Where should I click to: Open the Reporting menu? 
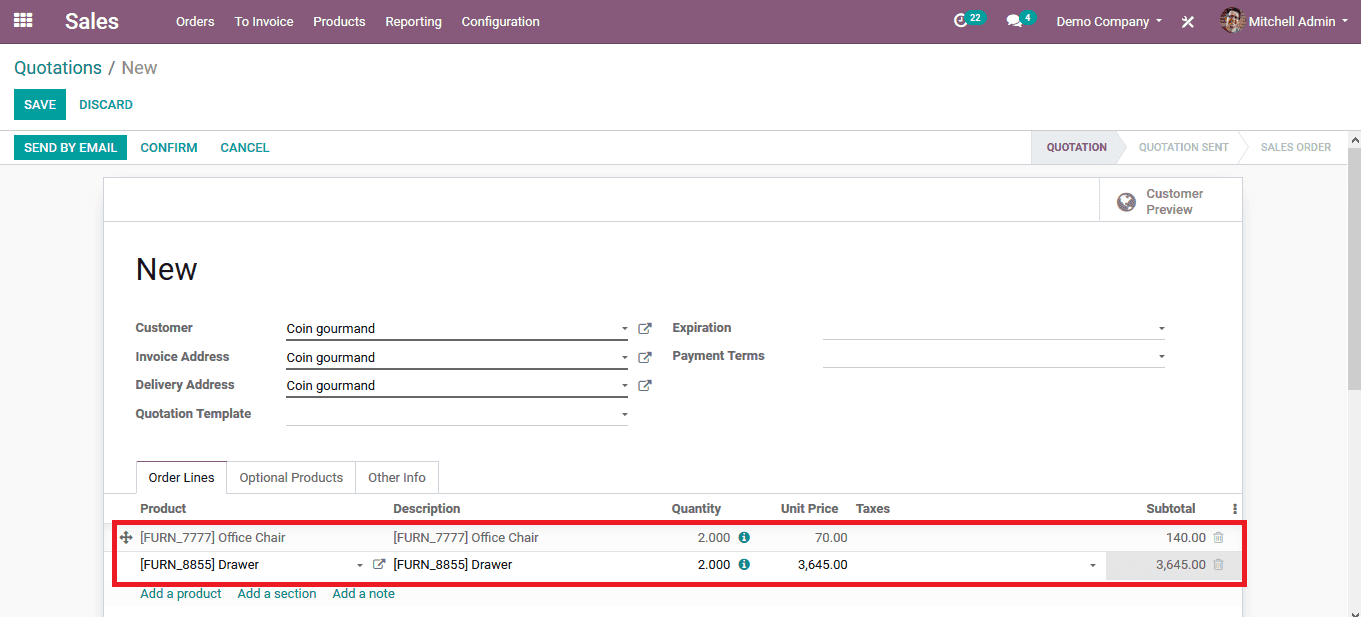pos(413,21)
